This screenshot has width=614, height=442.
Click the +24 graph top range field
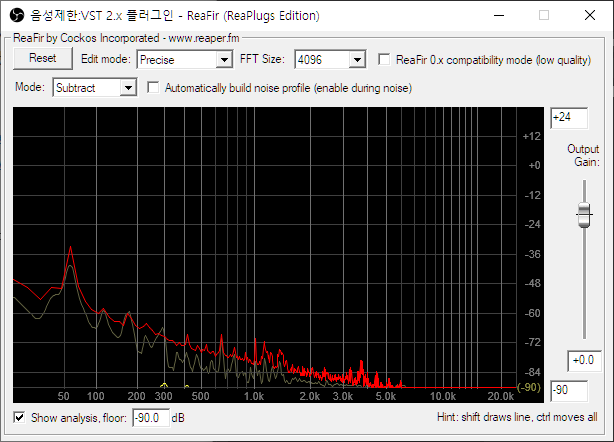[569, 117]
